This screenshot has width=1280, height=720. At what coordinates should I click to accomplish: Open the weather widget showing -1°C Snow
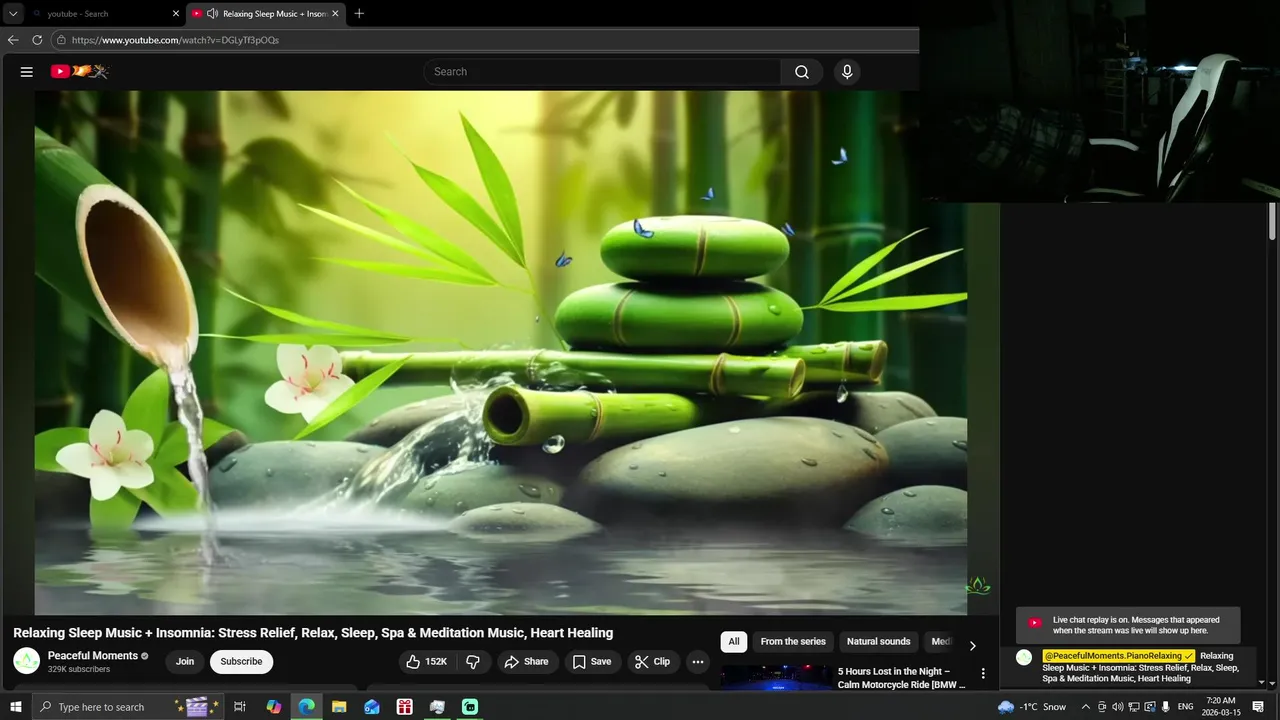coord(1032,707)
